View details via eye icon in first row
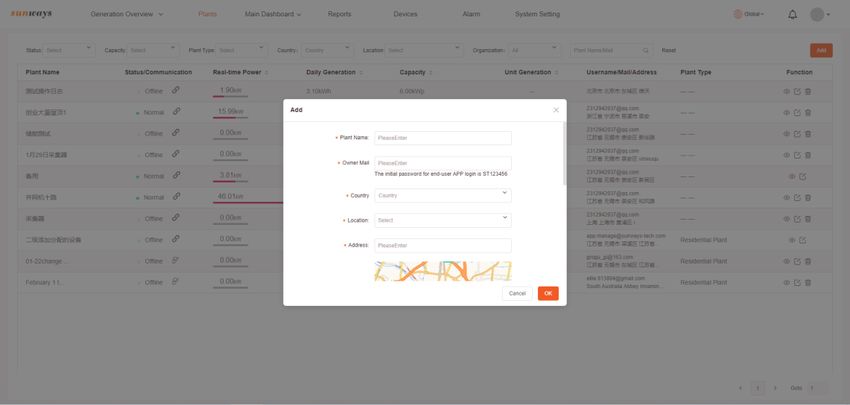Image resolution: width=850 pixels, height=405 pixels. [x=787, y=91]
